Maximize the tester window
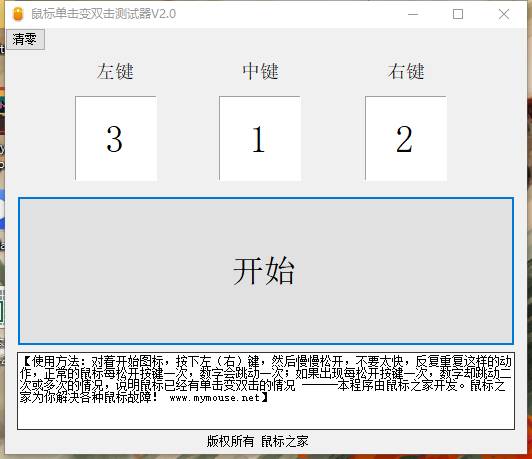Screen dimensions: 532x459 click(458, 14)
